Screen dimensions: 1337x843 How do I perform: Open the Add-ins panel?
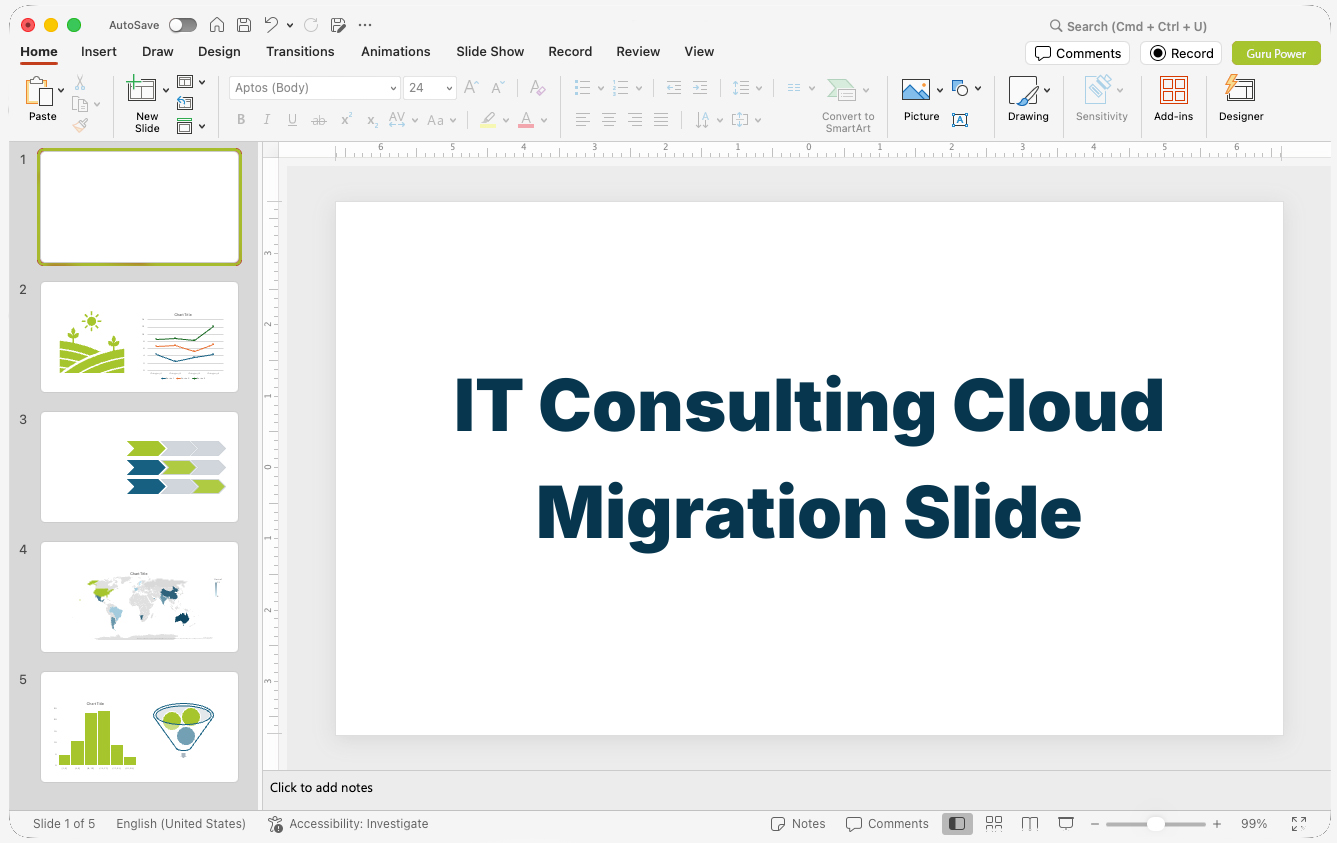point(1173,100)
